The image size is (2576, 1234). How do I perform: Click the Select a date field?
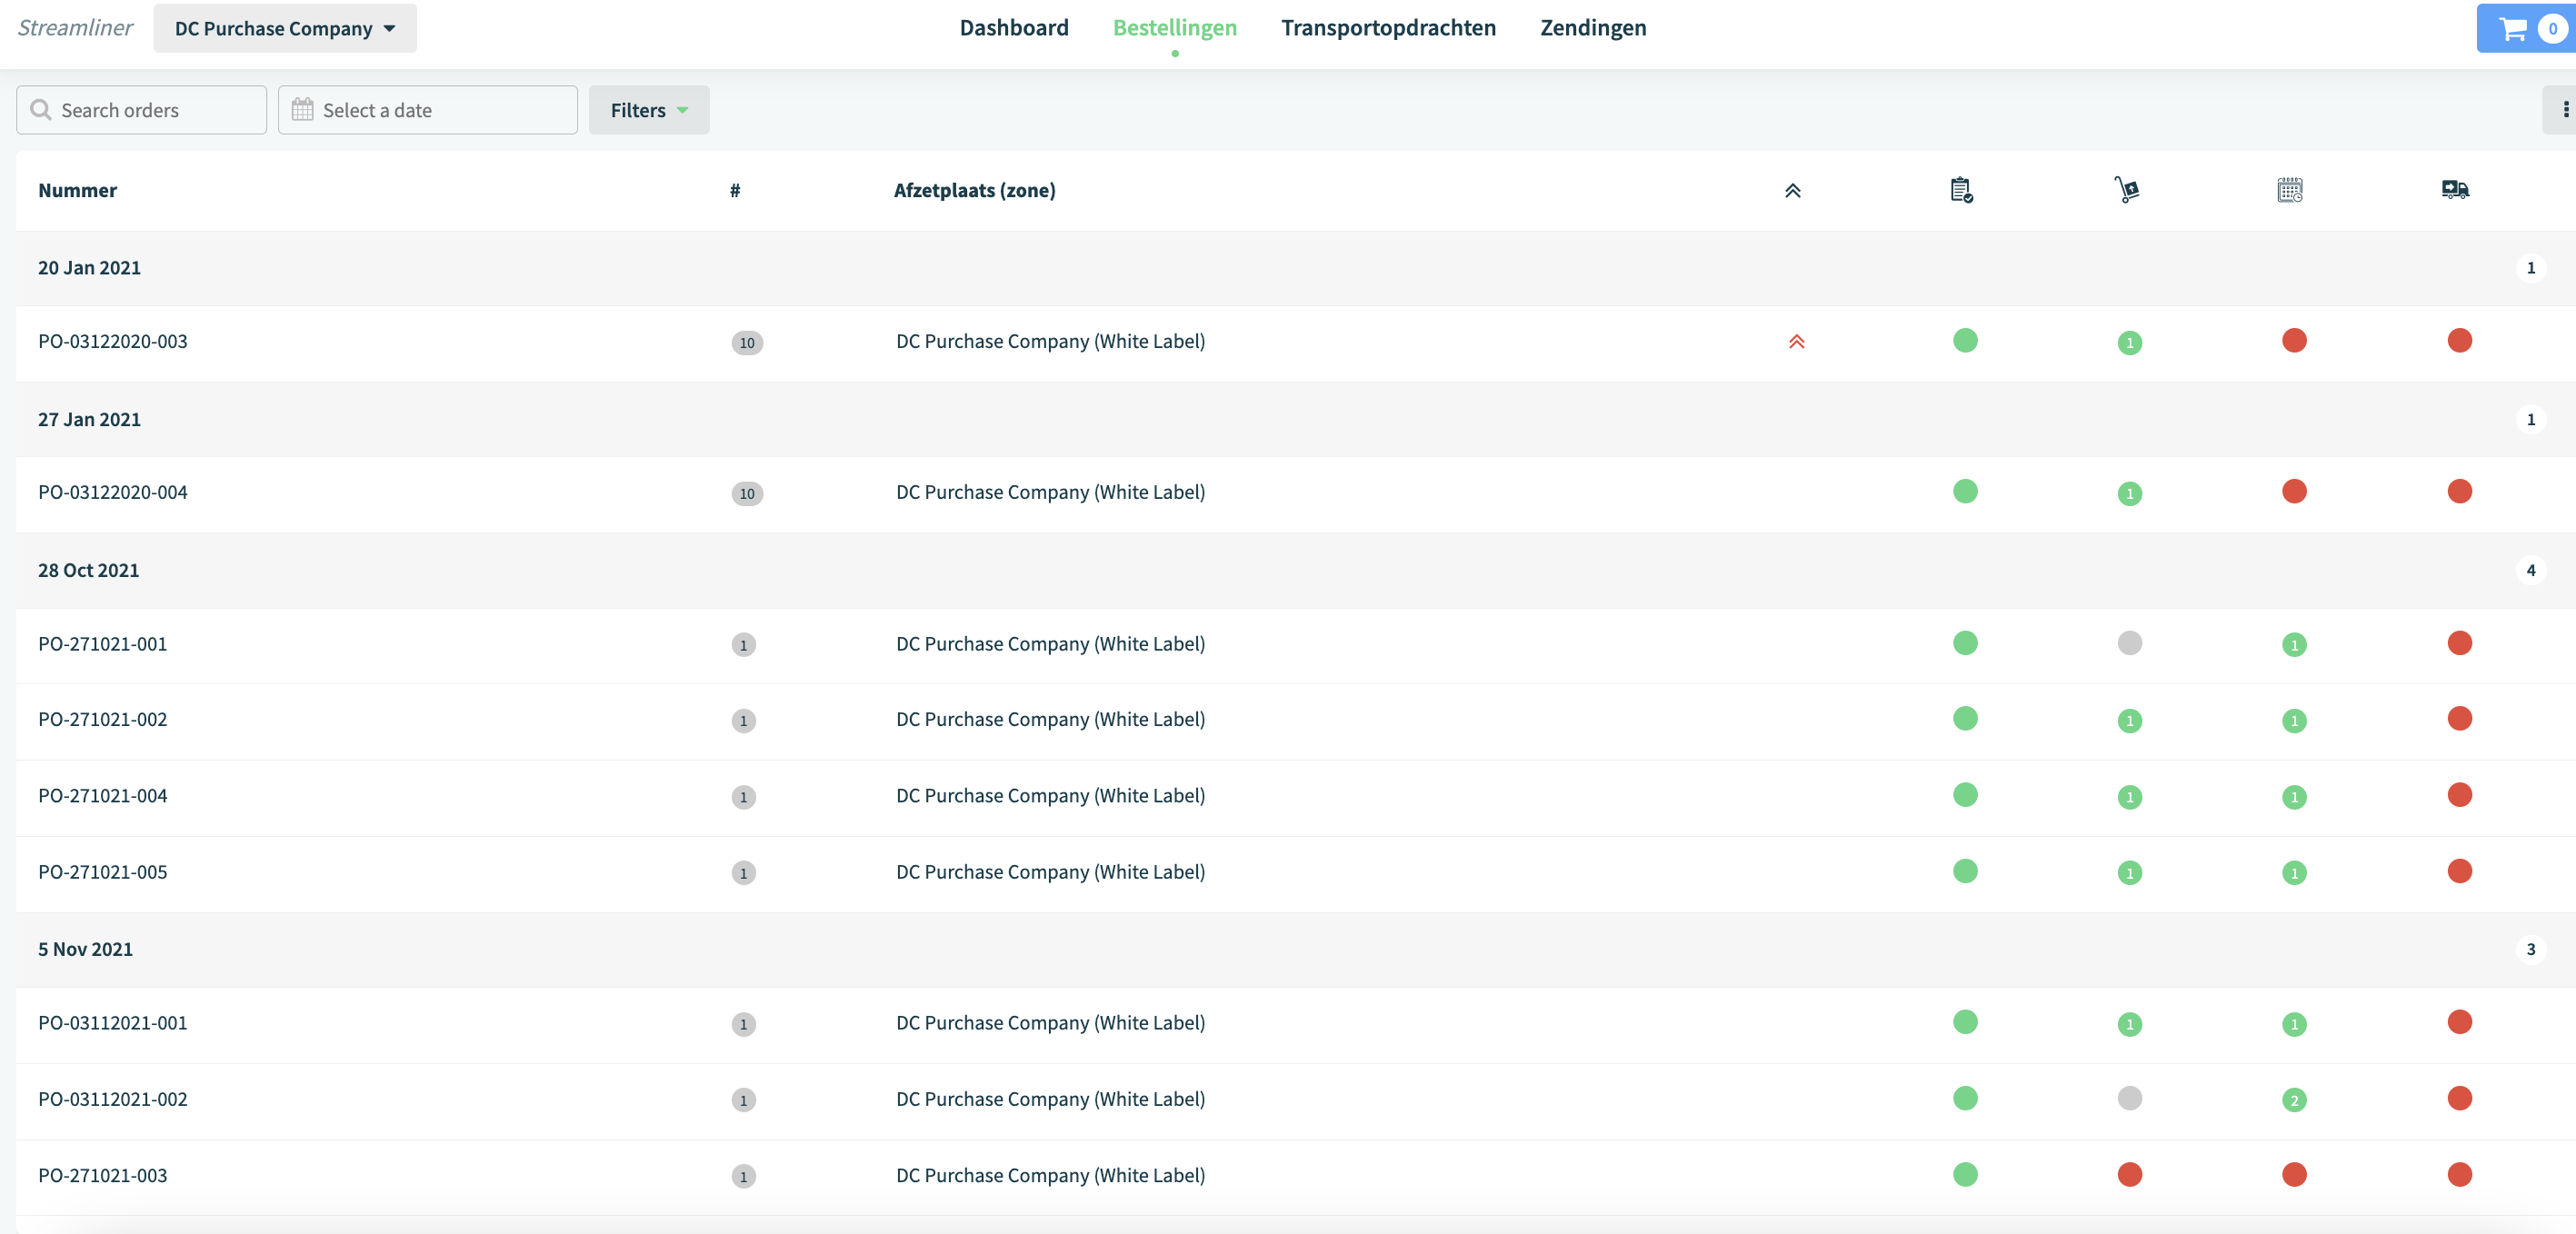point(427,110)
